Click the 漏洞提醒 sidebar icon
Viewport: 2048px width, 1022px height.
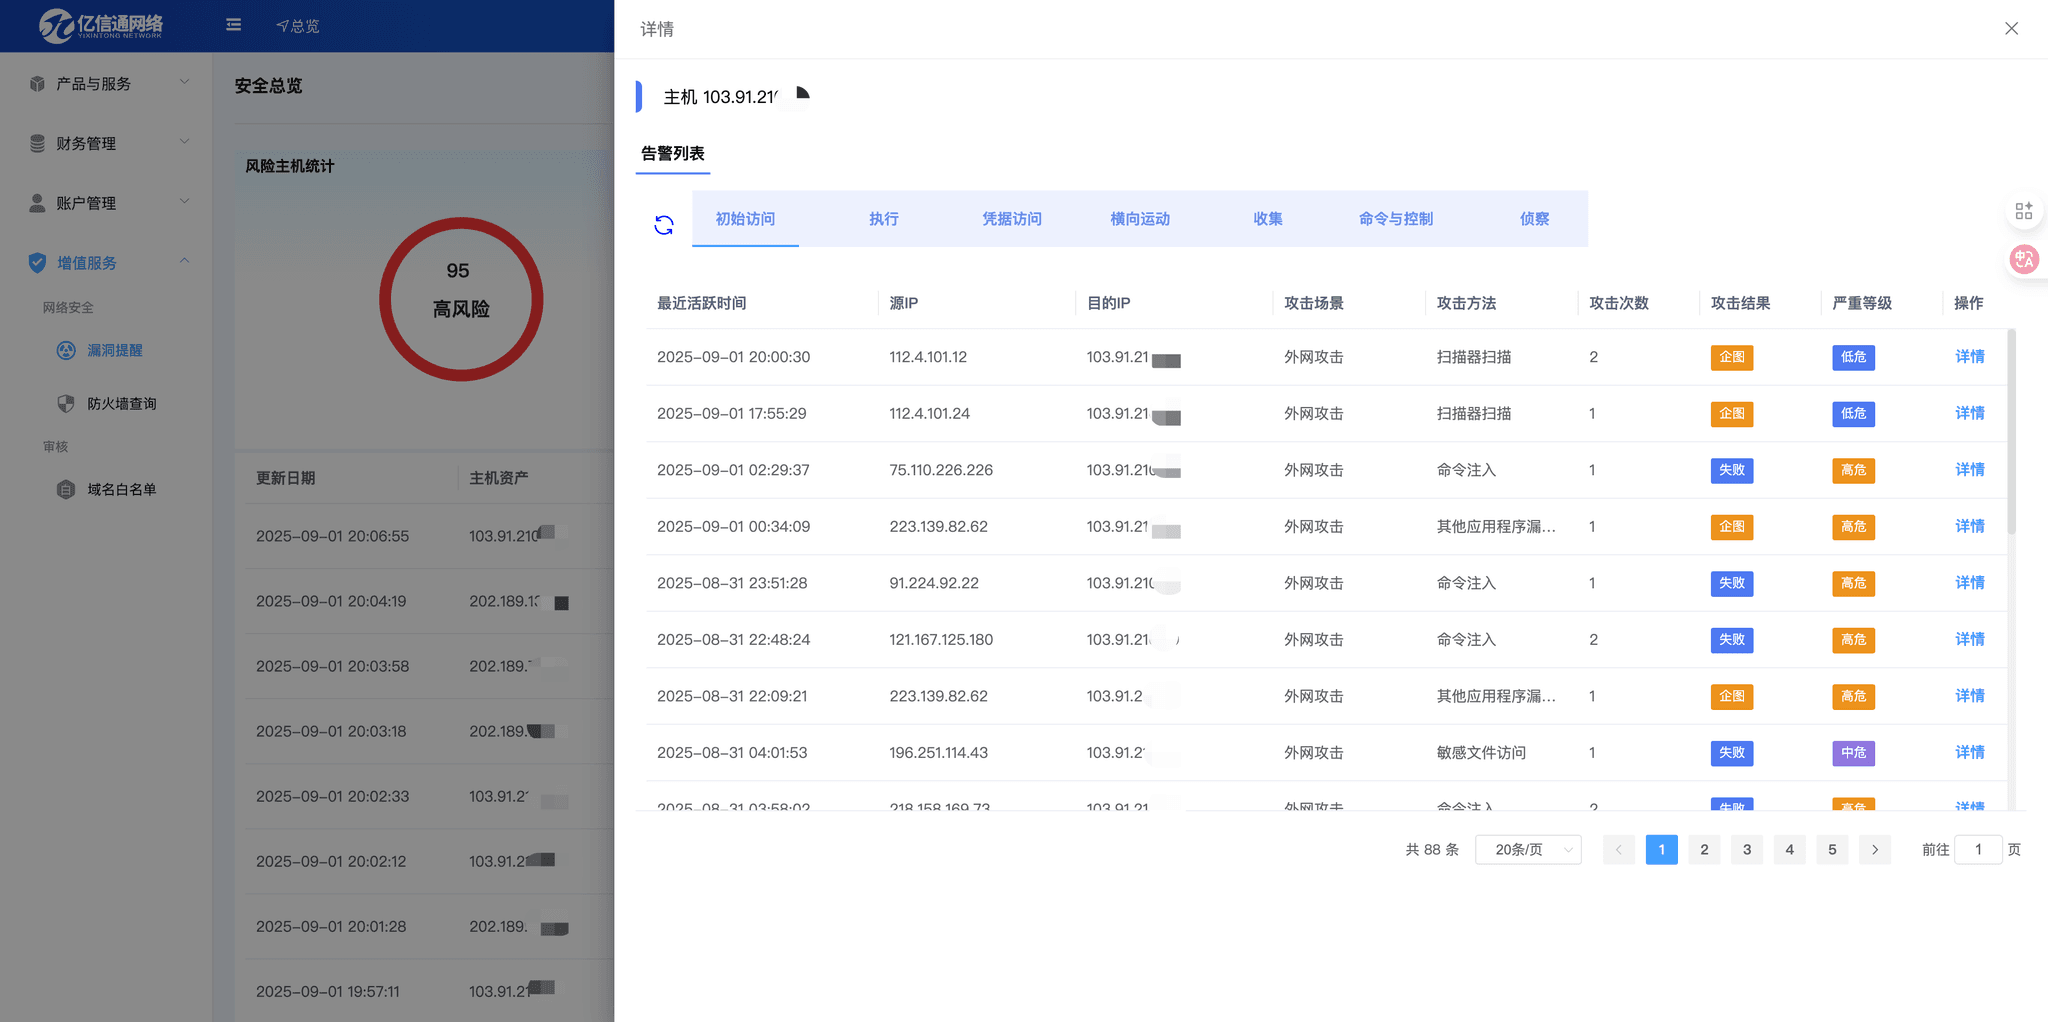66,350
